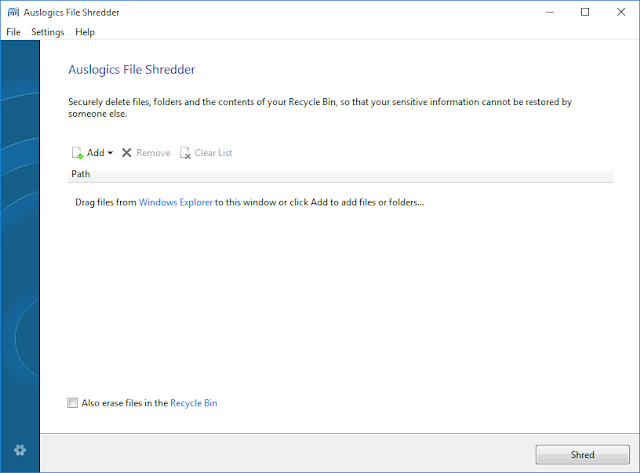640x473 pixels.
Task: Follow the Windows Explorer link
Action: pyautogui.click(x=176, y=202)
